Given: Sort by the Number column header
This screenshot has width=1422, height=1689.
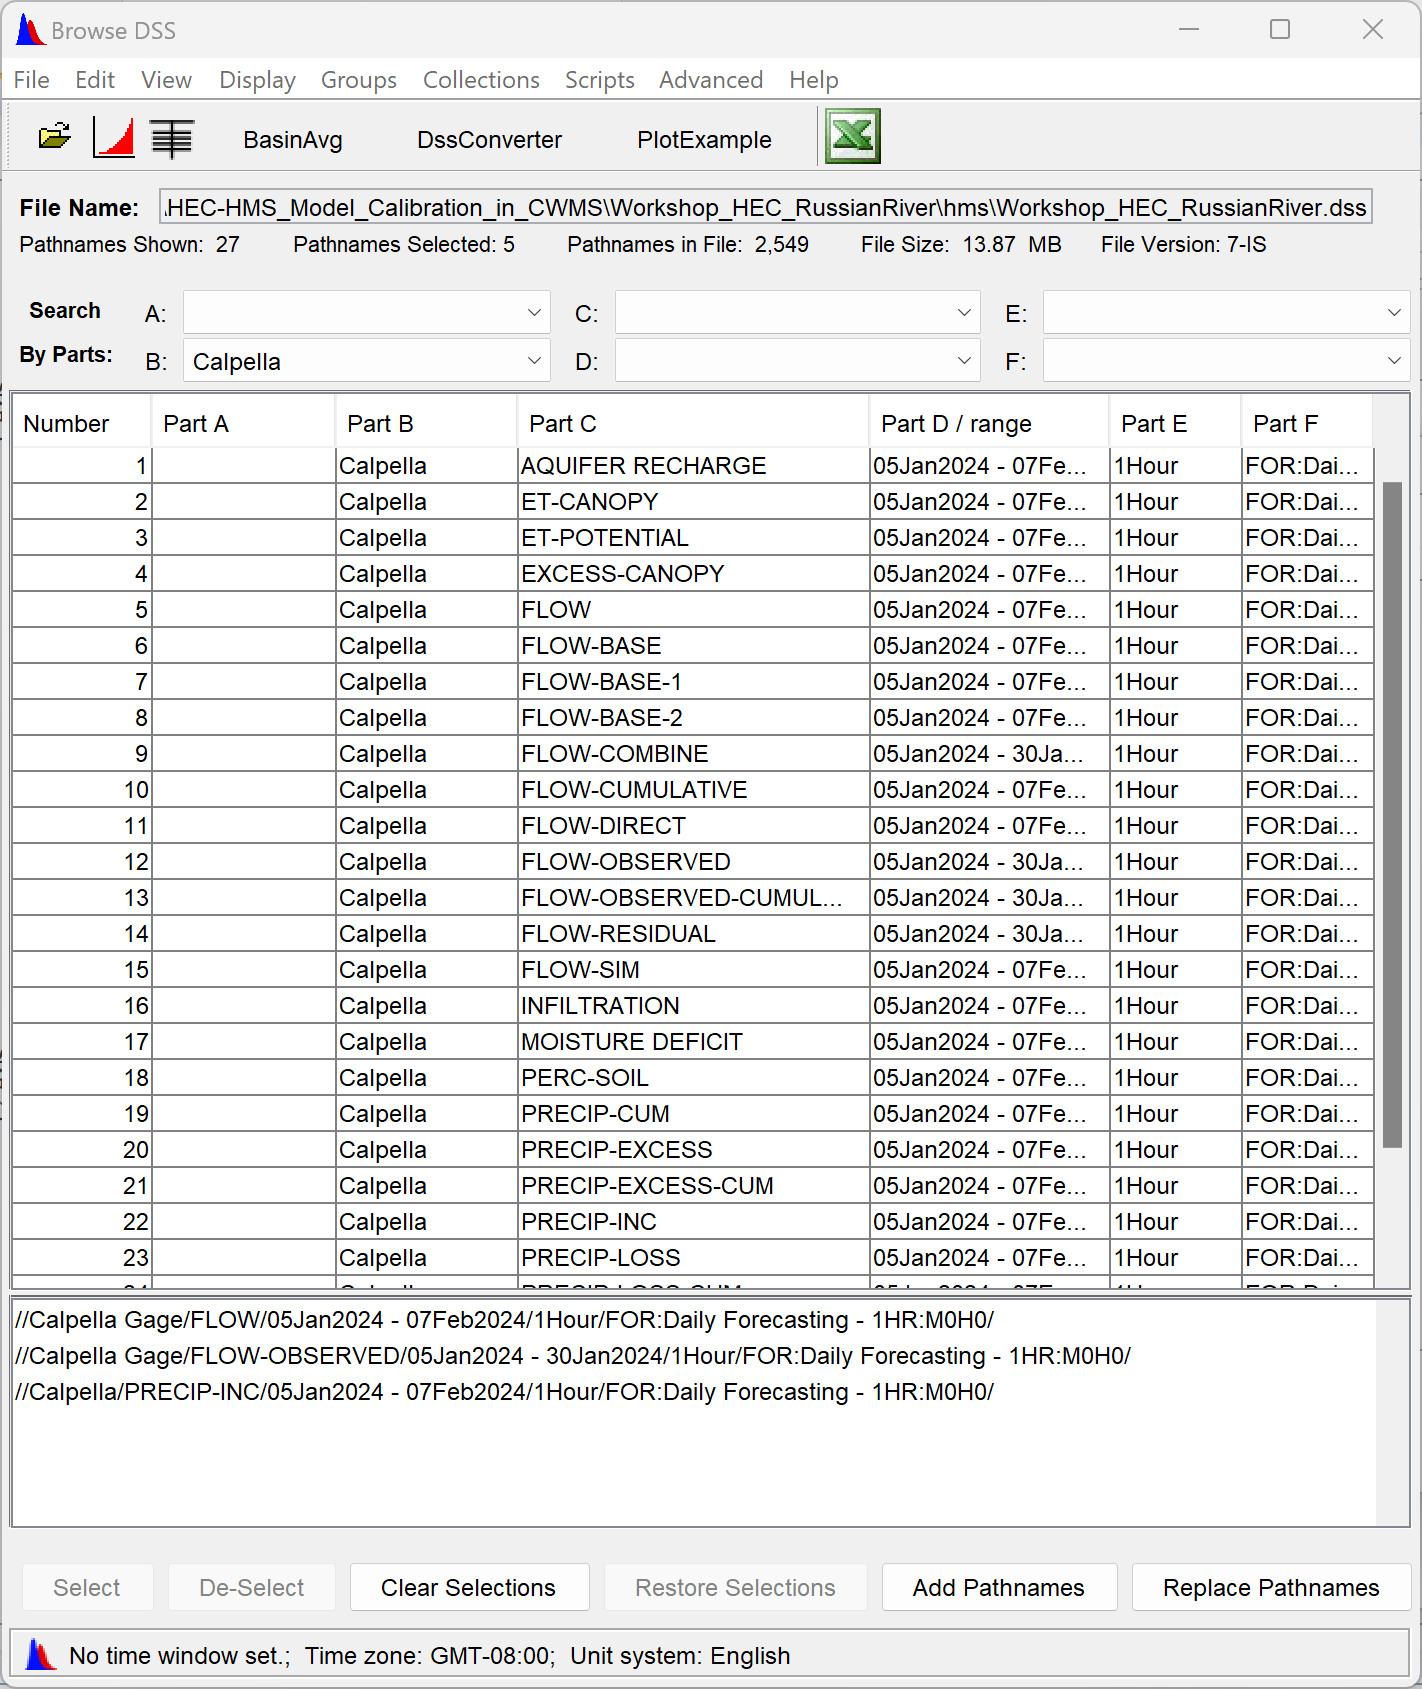Looking at the screenshot, I should [x=81, y=423].
